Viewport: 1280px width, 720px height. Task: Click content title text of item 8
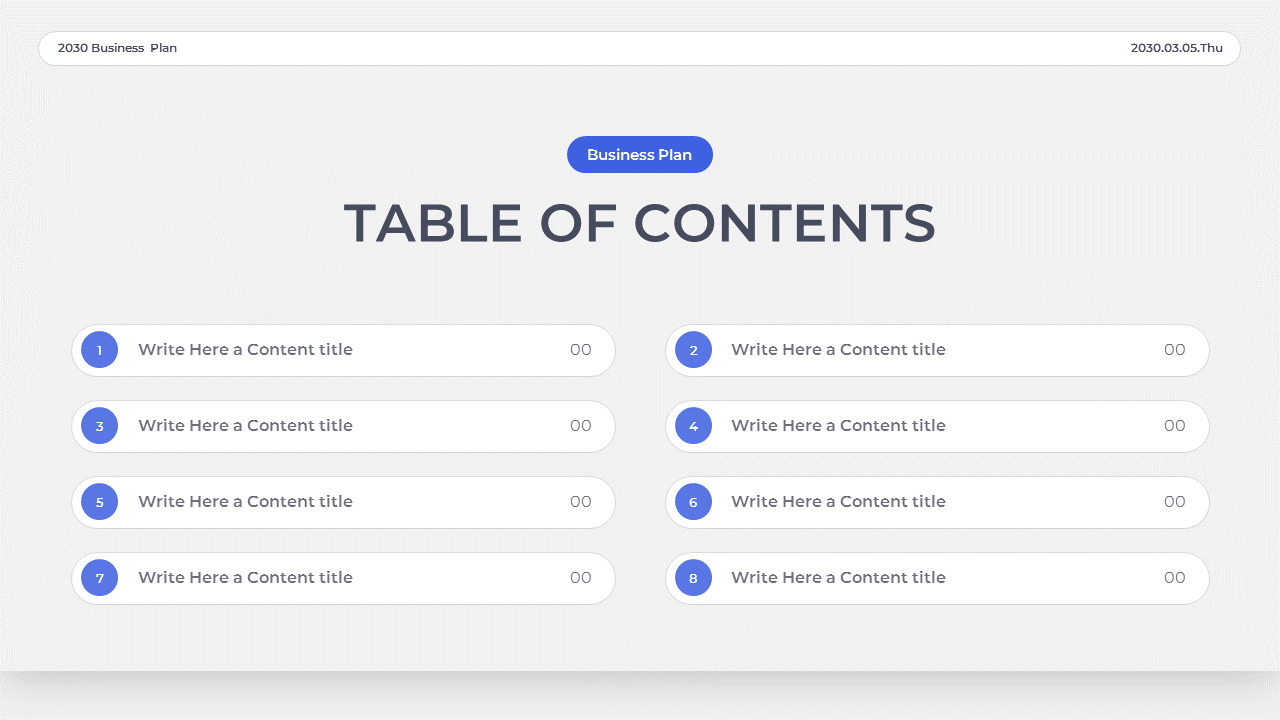(838, 578)
